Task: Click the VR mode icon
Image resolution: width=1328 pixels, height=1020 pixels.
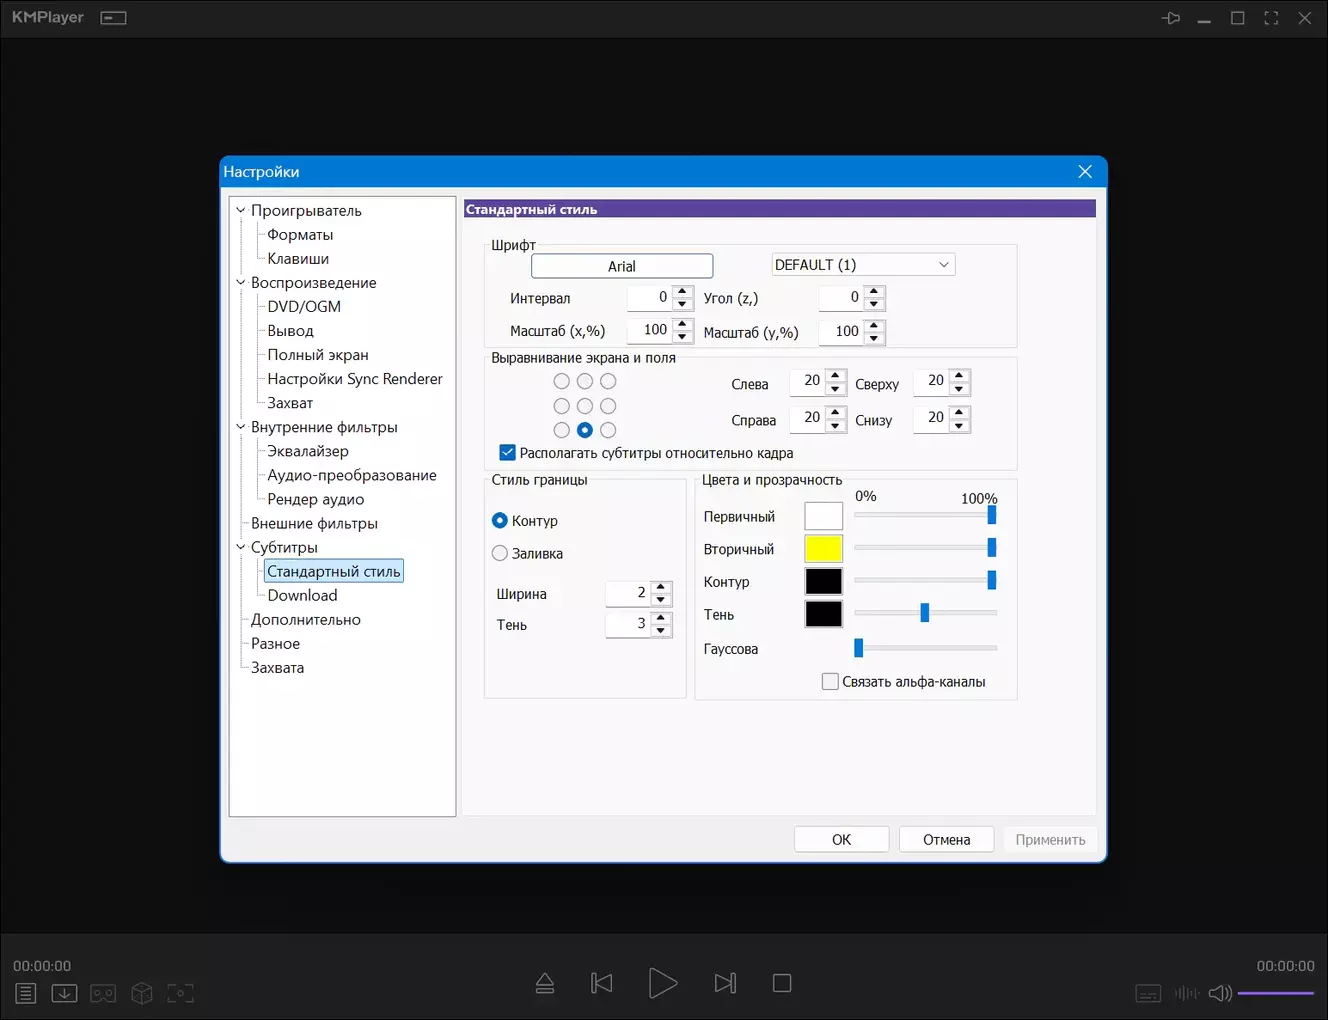Action: click(x=103, y=993)
